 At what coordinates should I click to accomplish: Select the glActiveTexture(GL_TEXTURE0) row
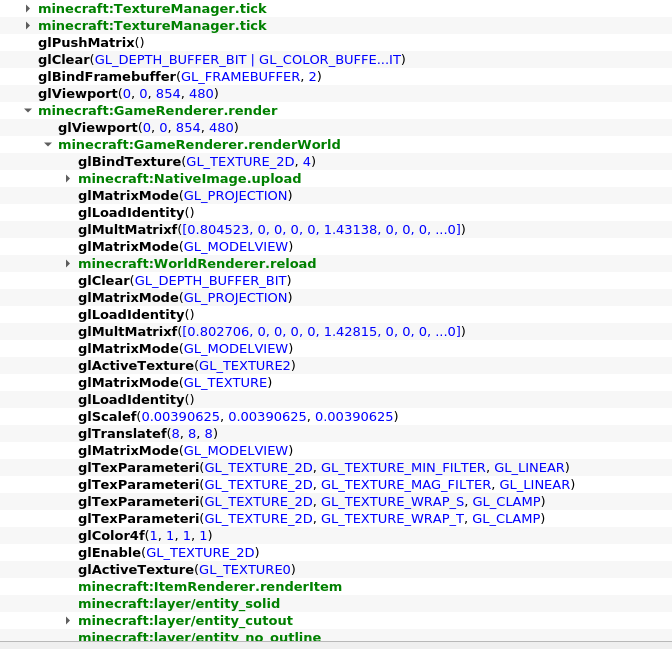point(336,569)
